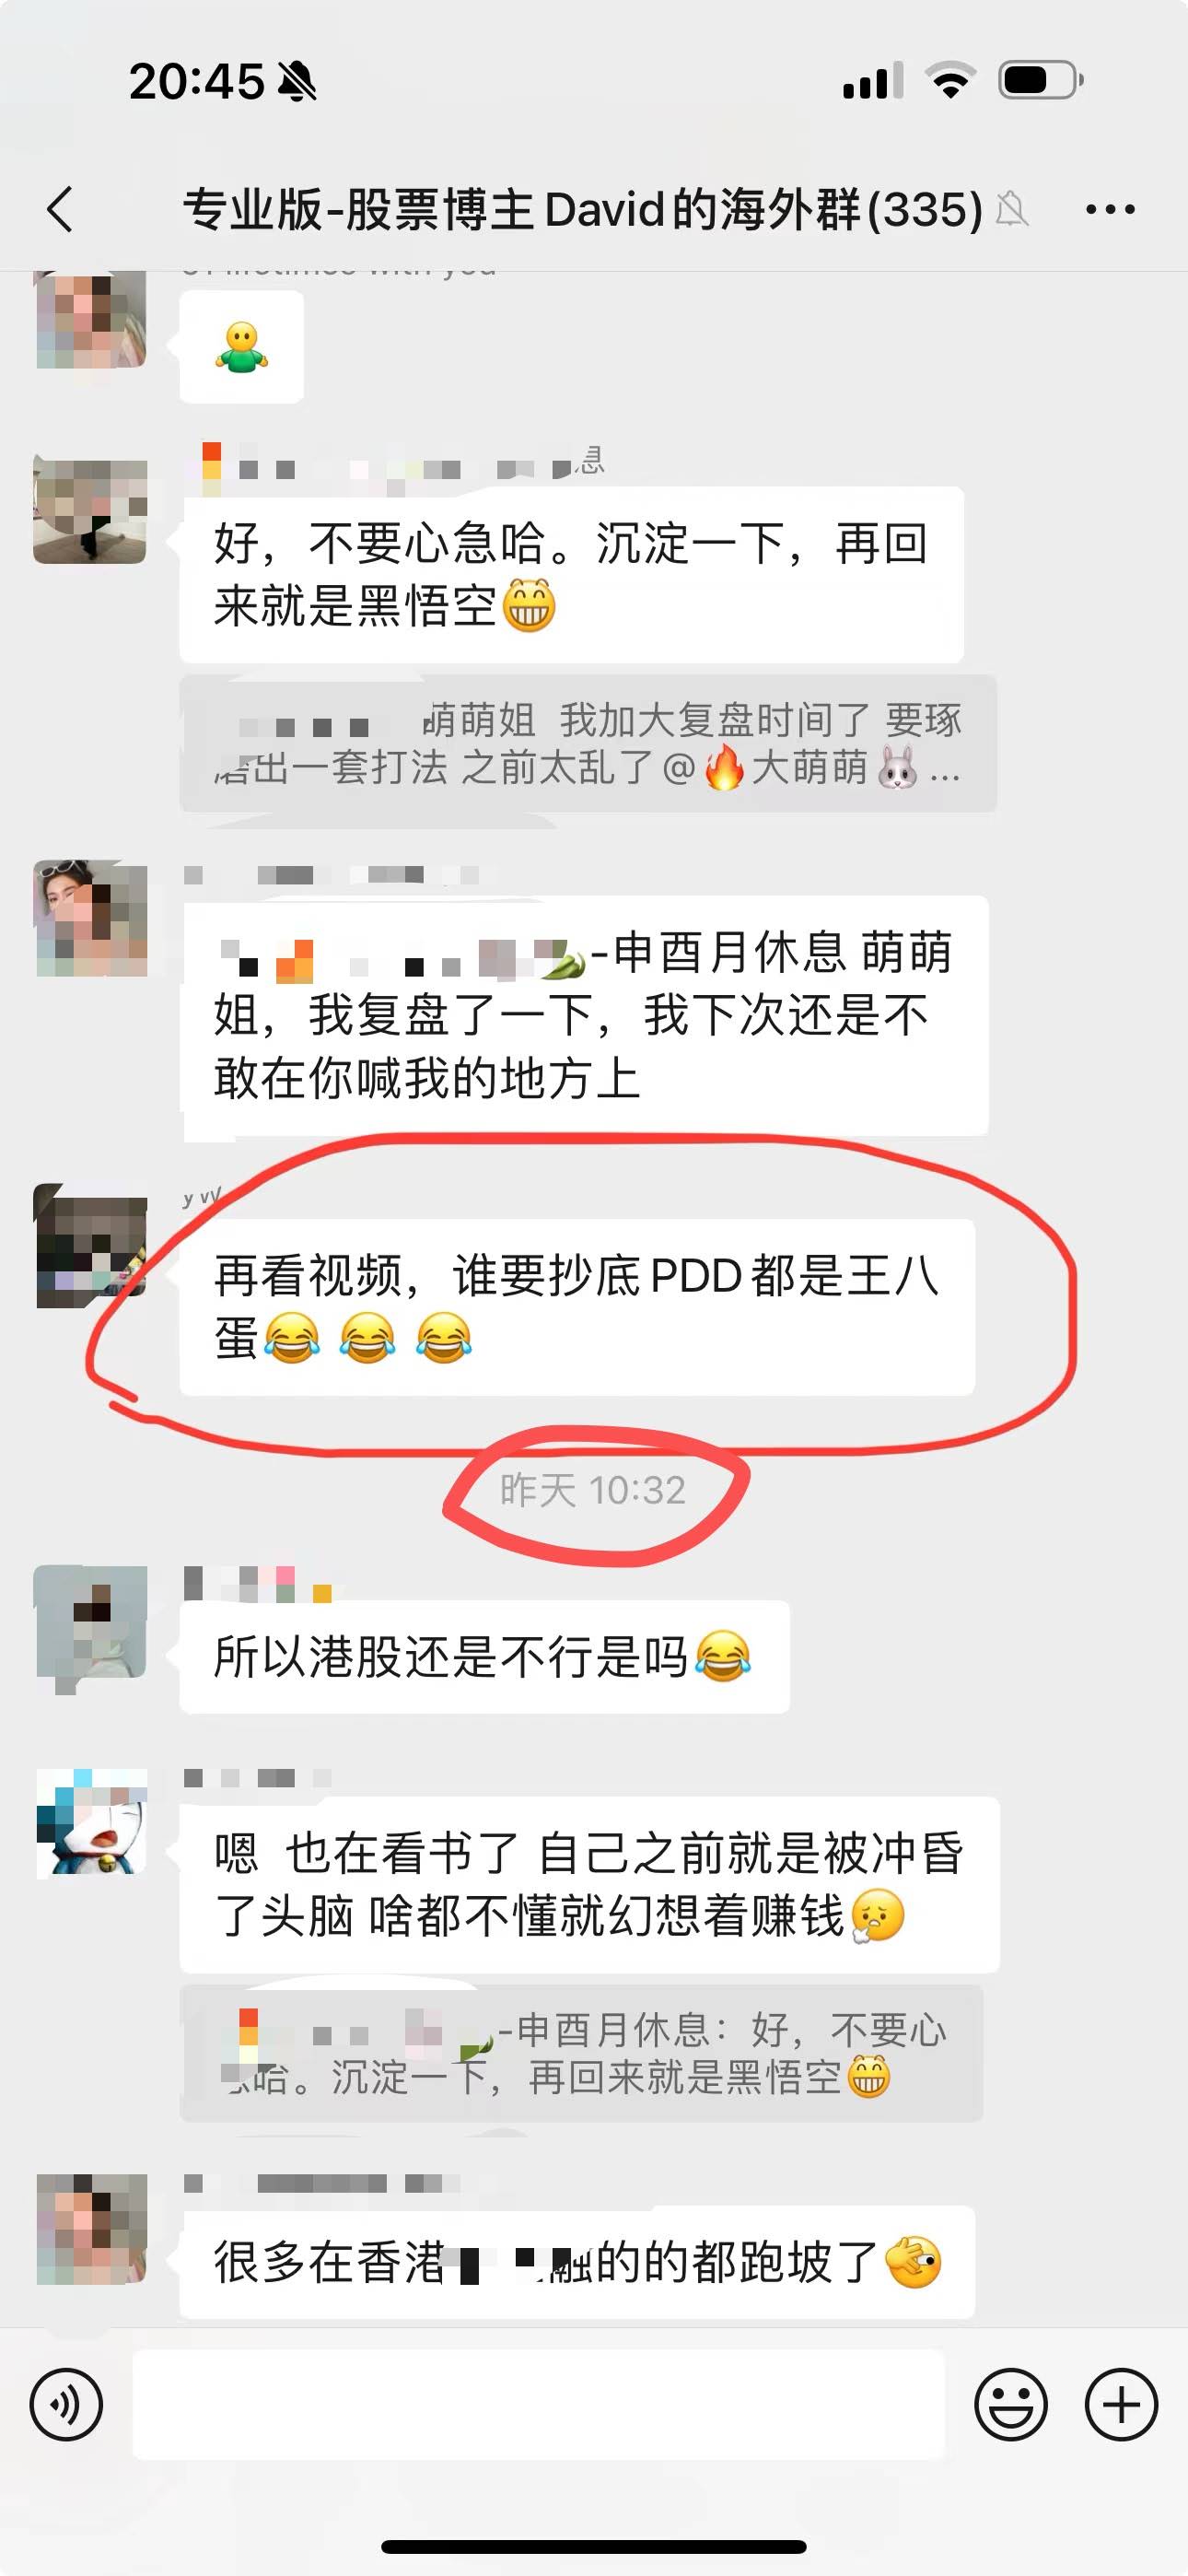This screenshot has width=1188, height=2576.
Task: Tap the group title David的海外群
Action: click(x=583, y=209)
